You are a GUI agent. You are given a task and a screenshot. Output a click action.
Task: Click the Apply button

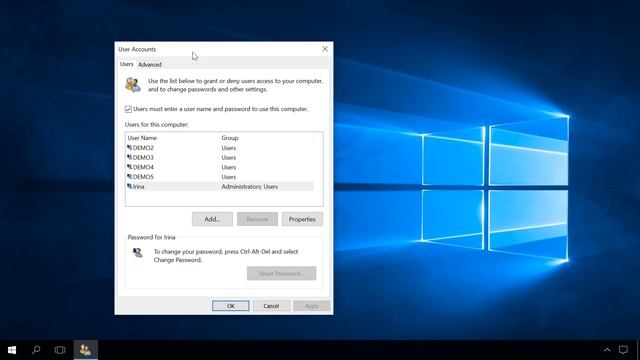[x=311, y=306]
